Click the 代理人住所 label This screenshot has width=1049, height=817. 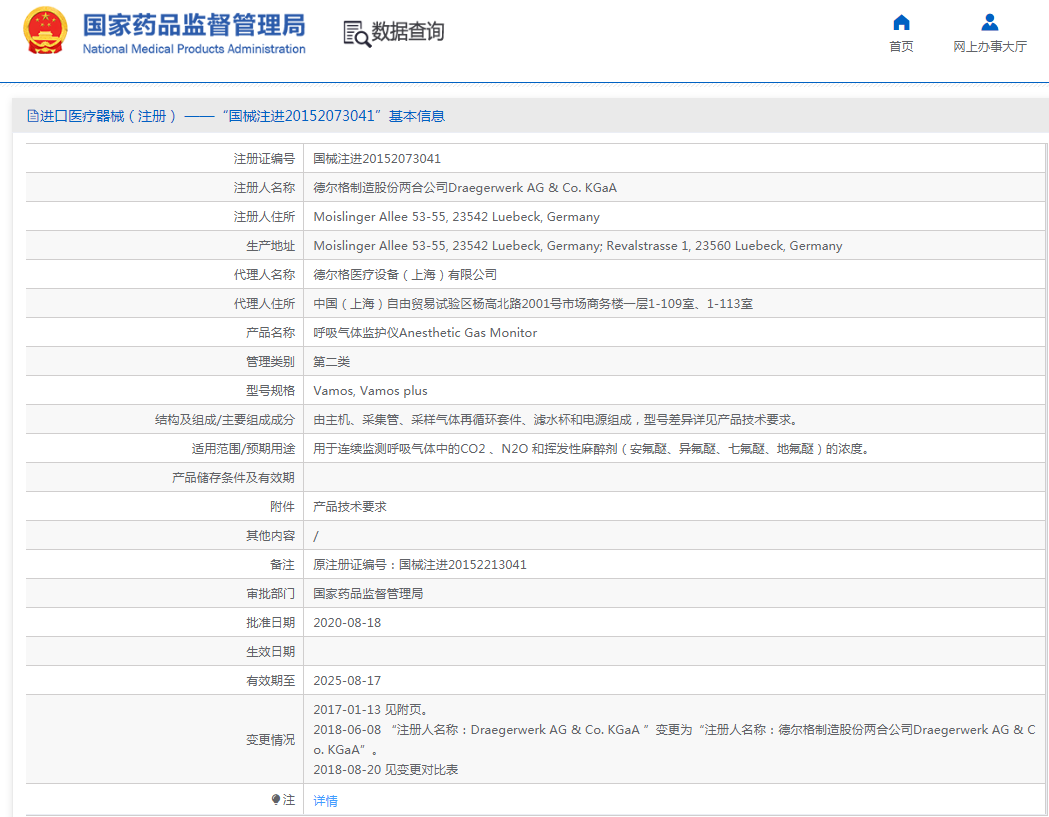[264, 304]
